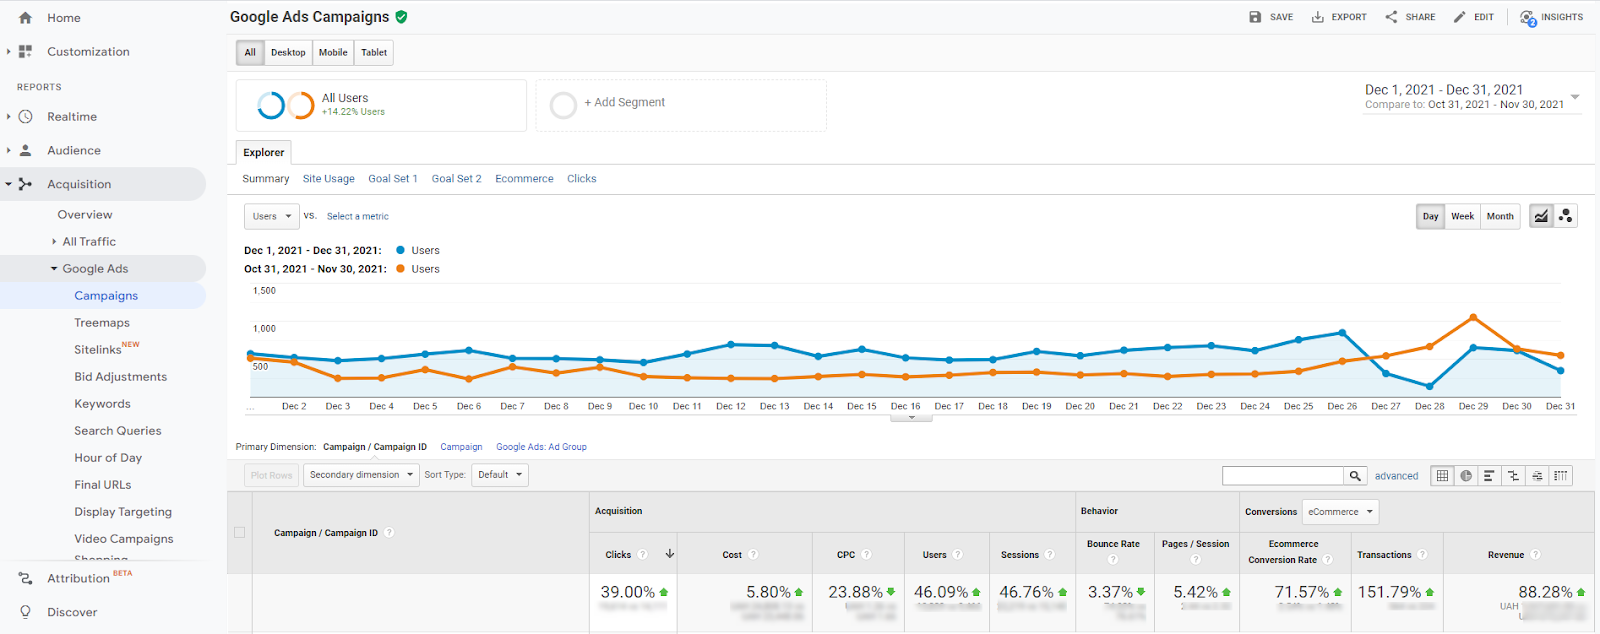
Task: Open the Secondary dimension dropdown
Action: 361,475
